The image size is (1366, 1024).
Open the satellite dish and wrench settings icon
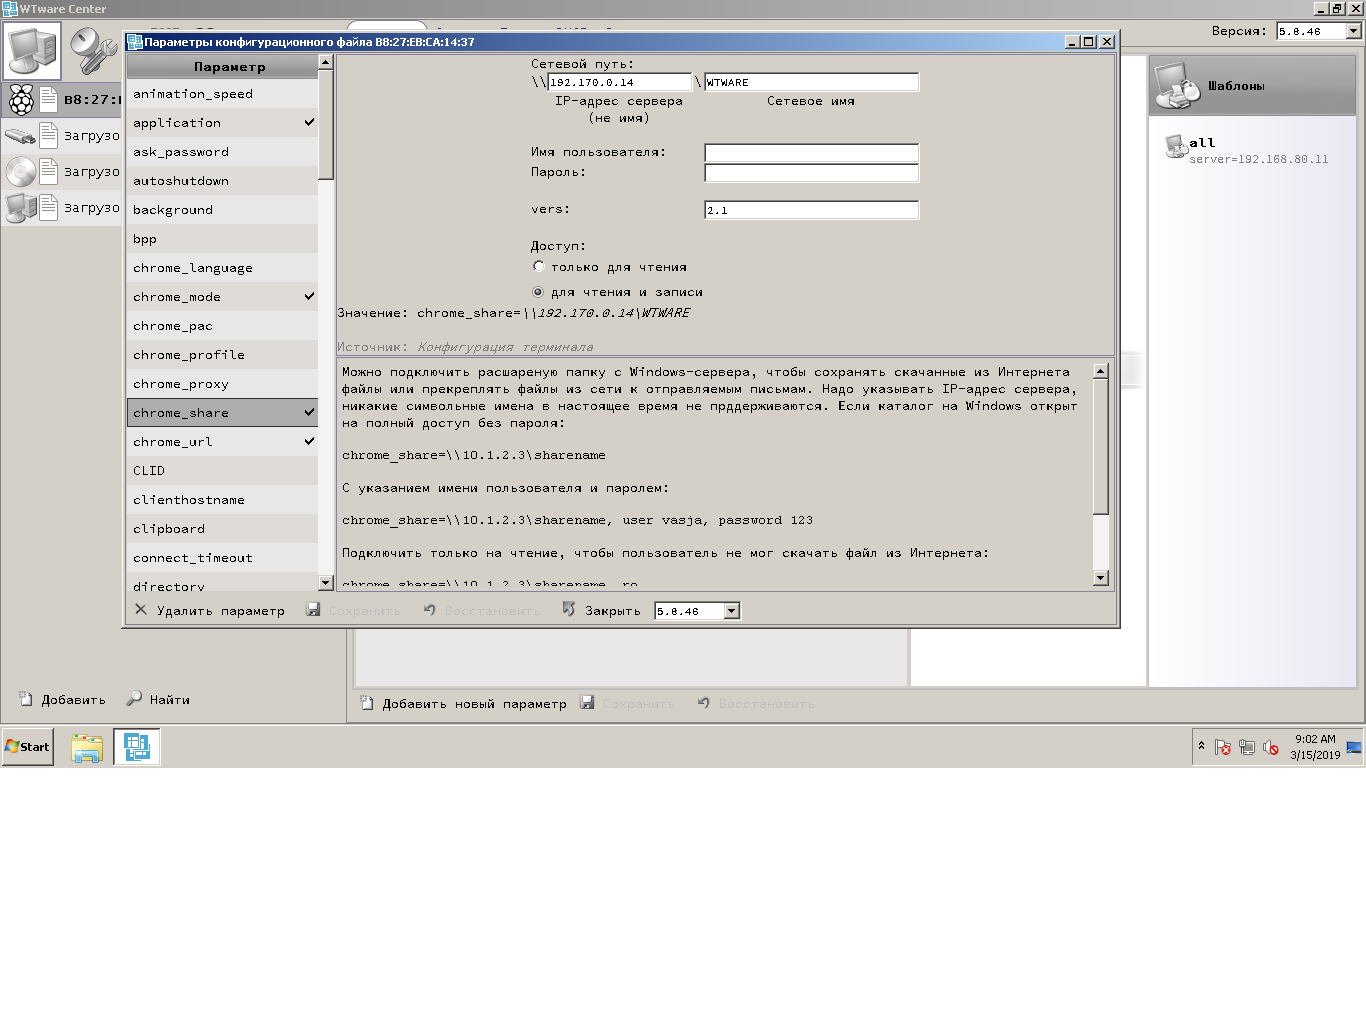click(x=93, y=50)
